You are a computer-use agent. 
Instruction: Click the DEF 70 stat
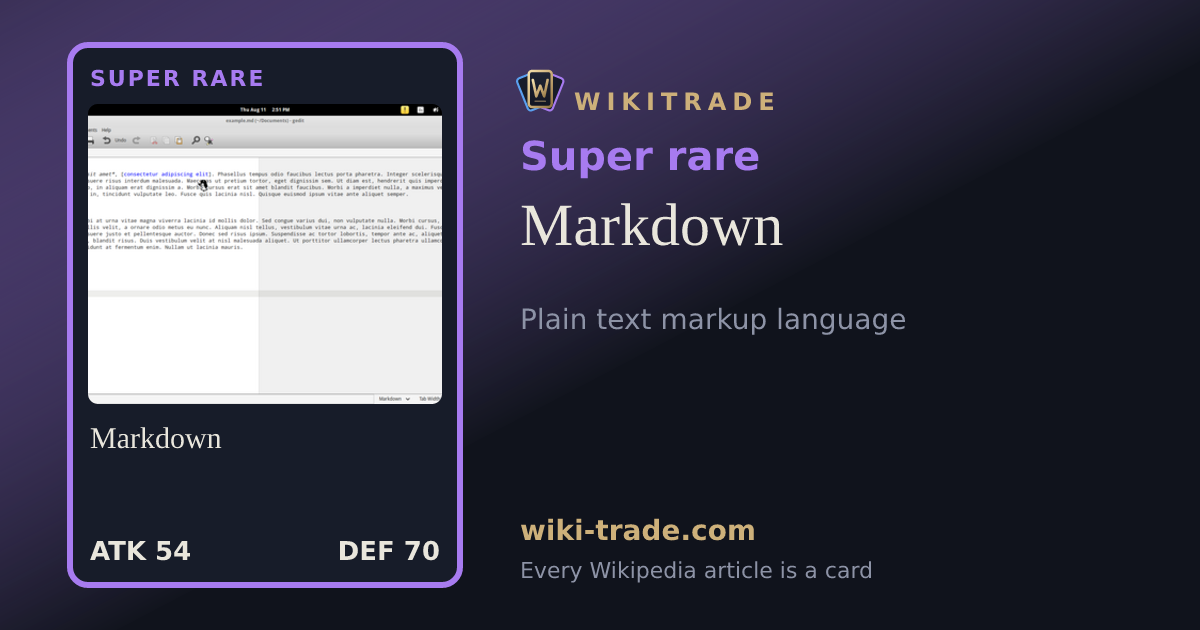tap(389, 551)
